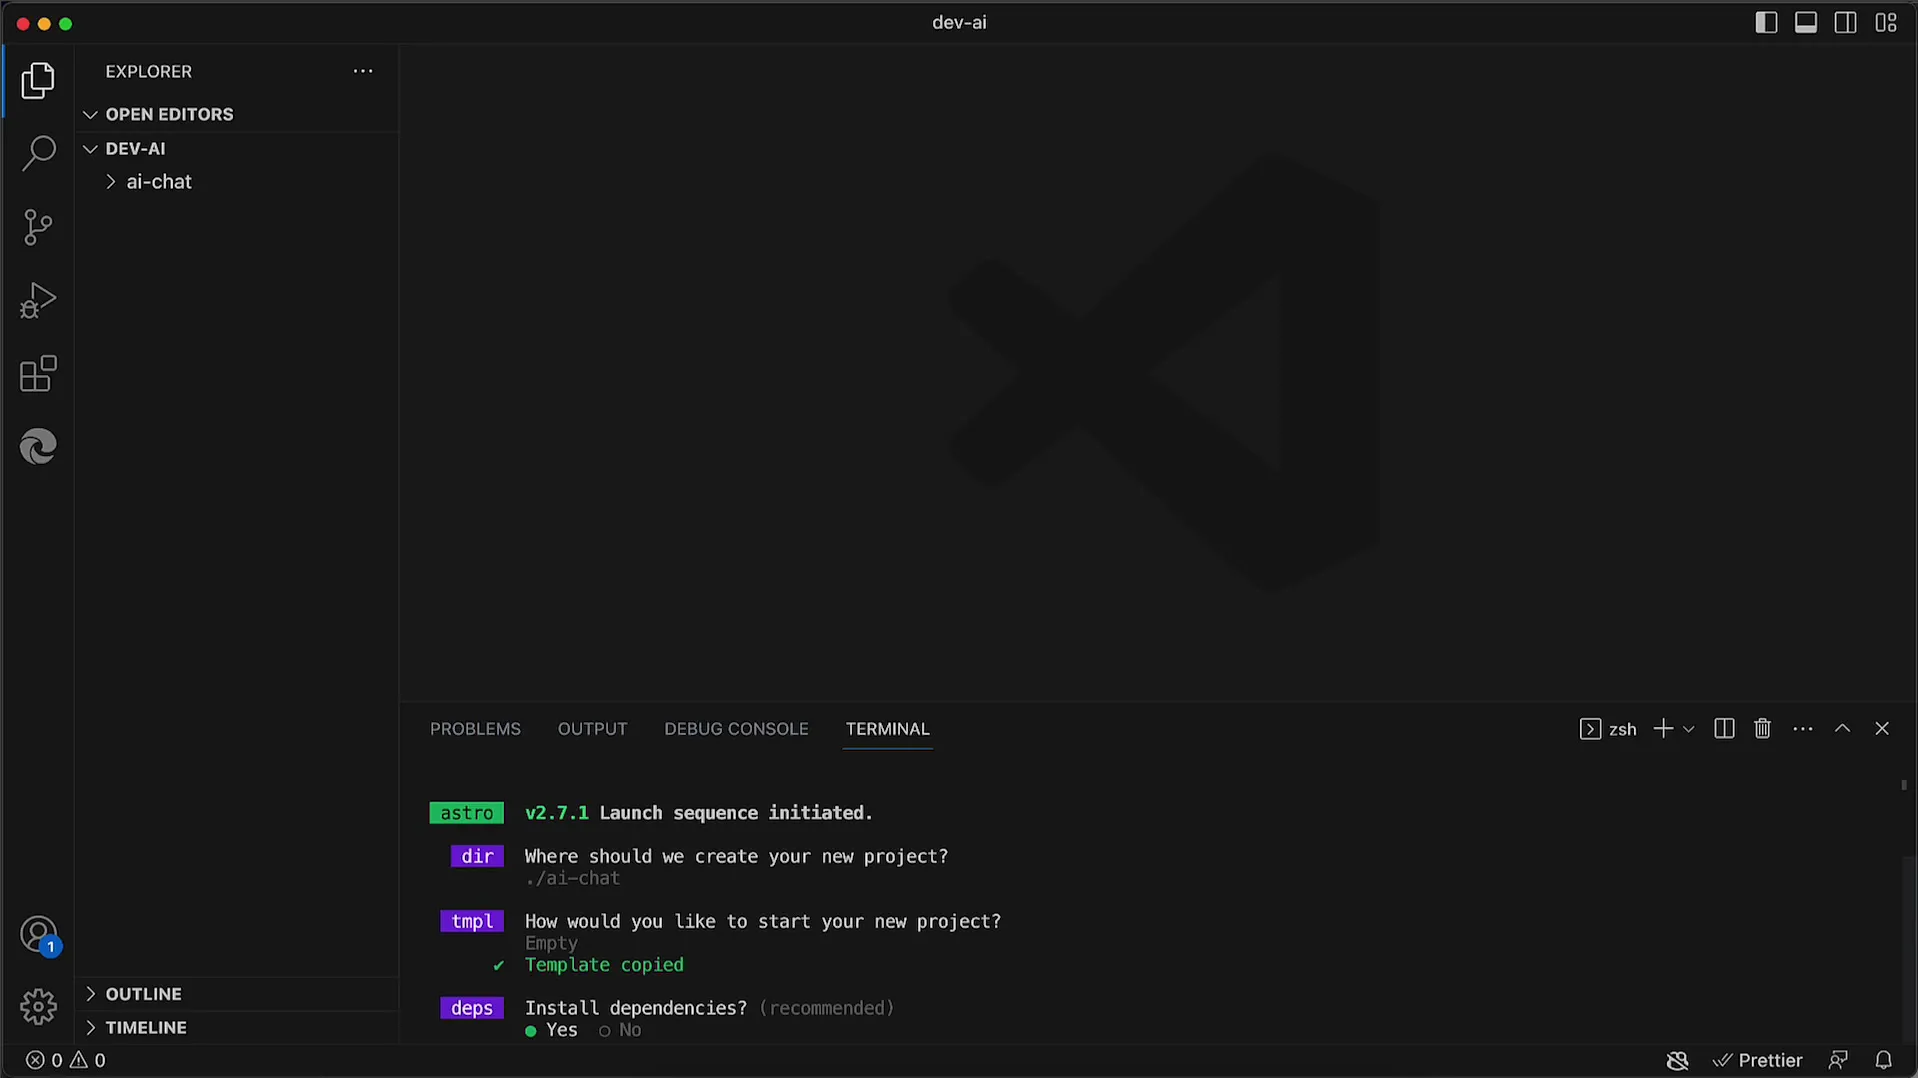Click the feedback icon in the status bar
This screenshot has height=1078, width=1918.
click(x=1838, y=1061)
